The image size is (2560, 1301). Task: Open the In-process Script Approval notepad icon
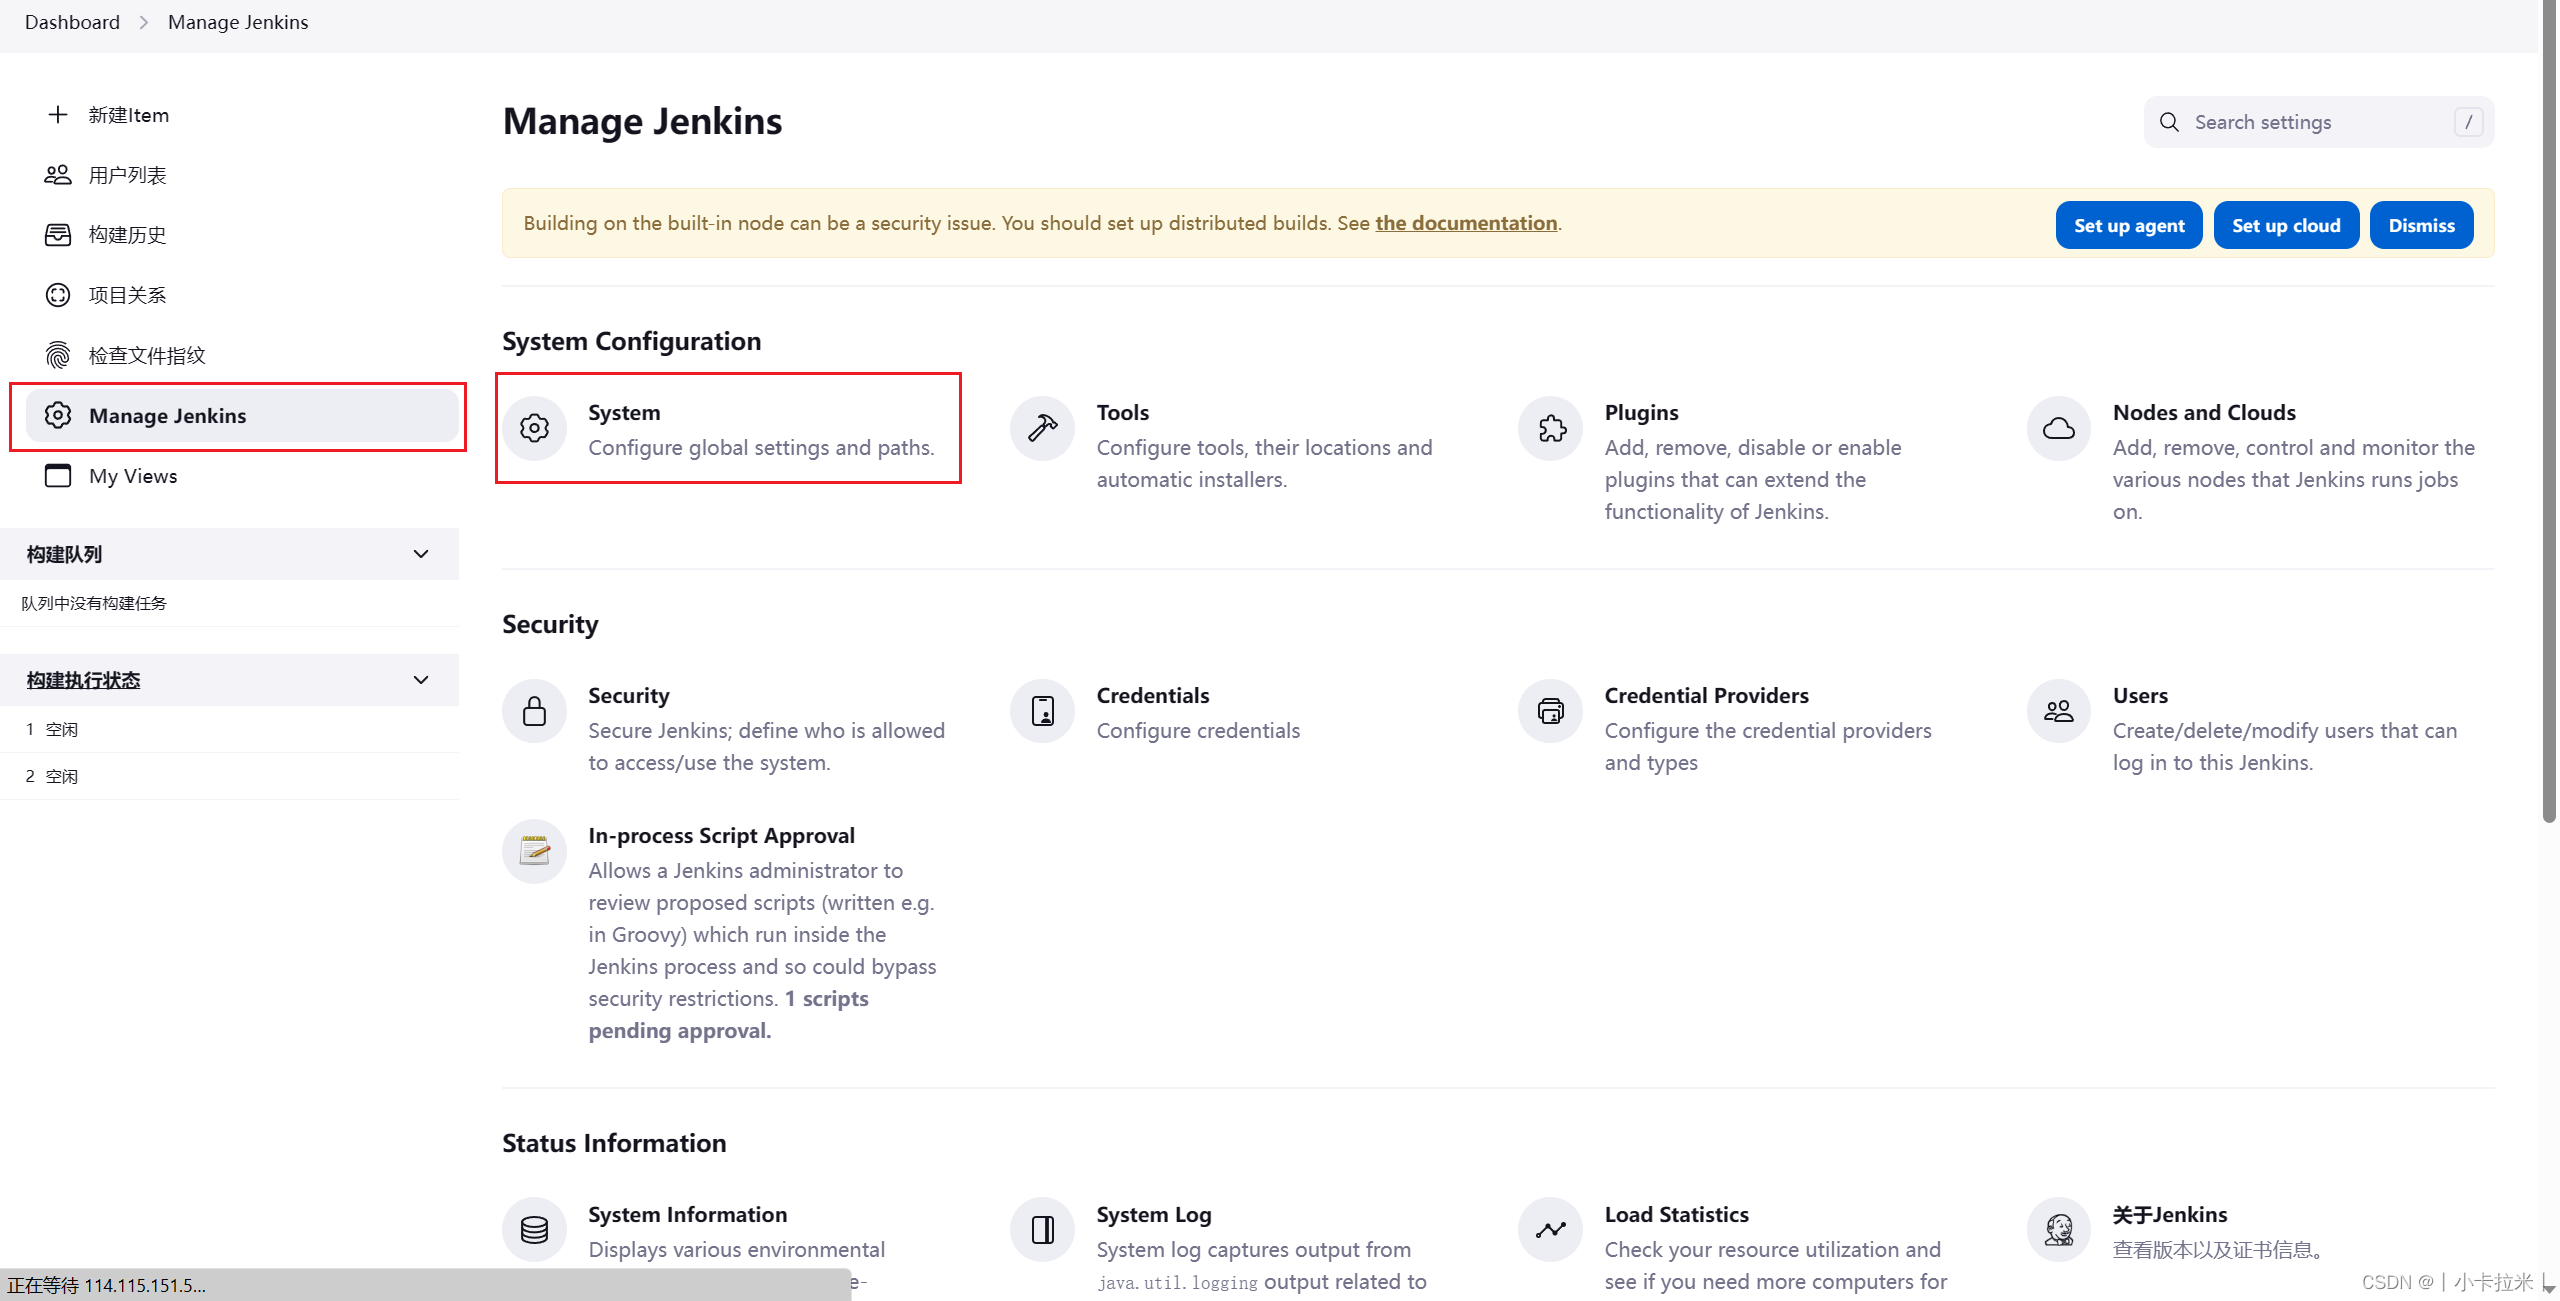pyautogui.click(x=535, y=852)
